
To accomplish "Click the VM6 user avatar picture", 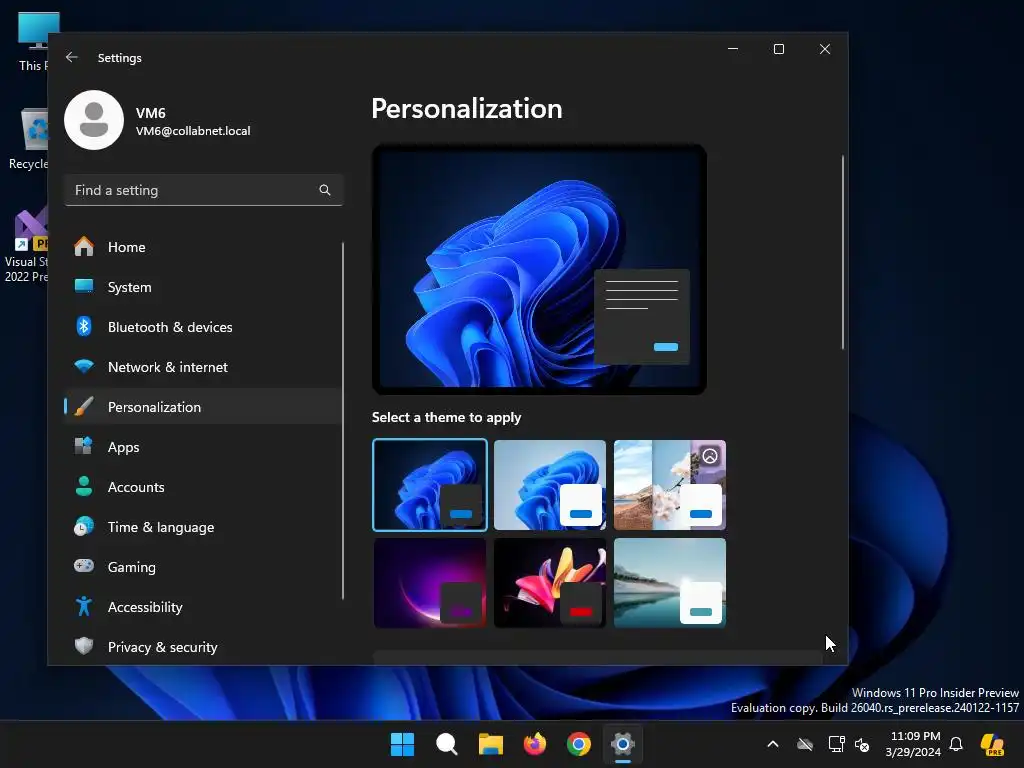I will pyautogui.click(x=94, y=120).
